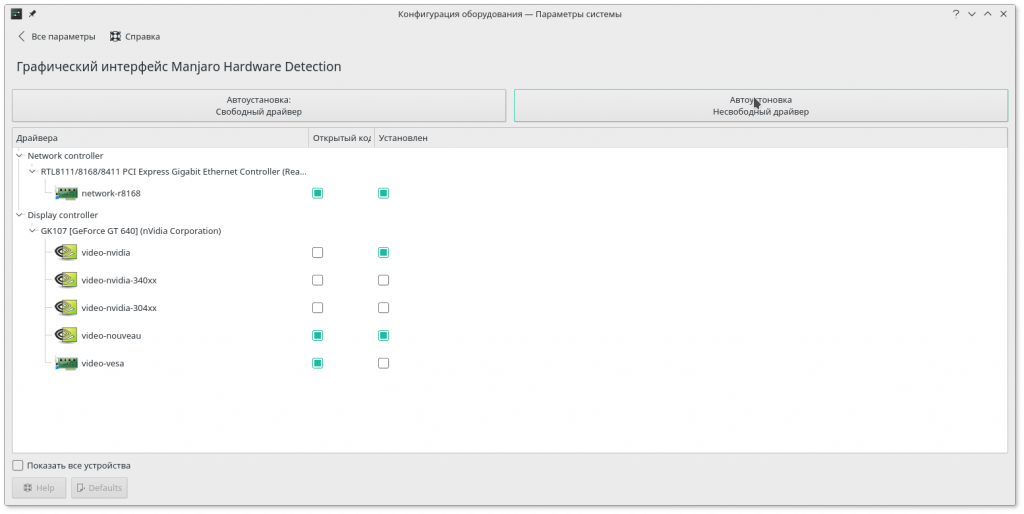This screenshot has height=514, width=1024.
Task: Select RTL8111/8168/8411 PCI Express device label
Action: click(x=174, y=172)
